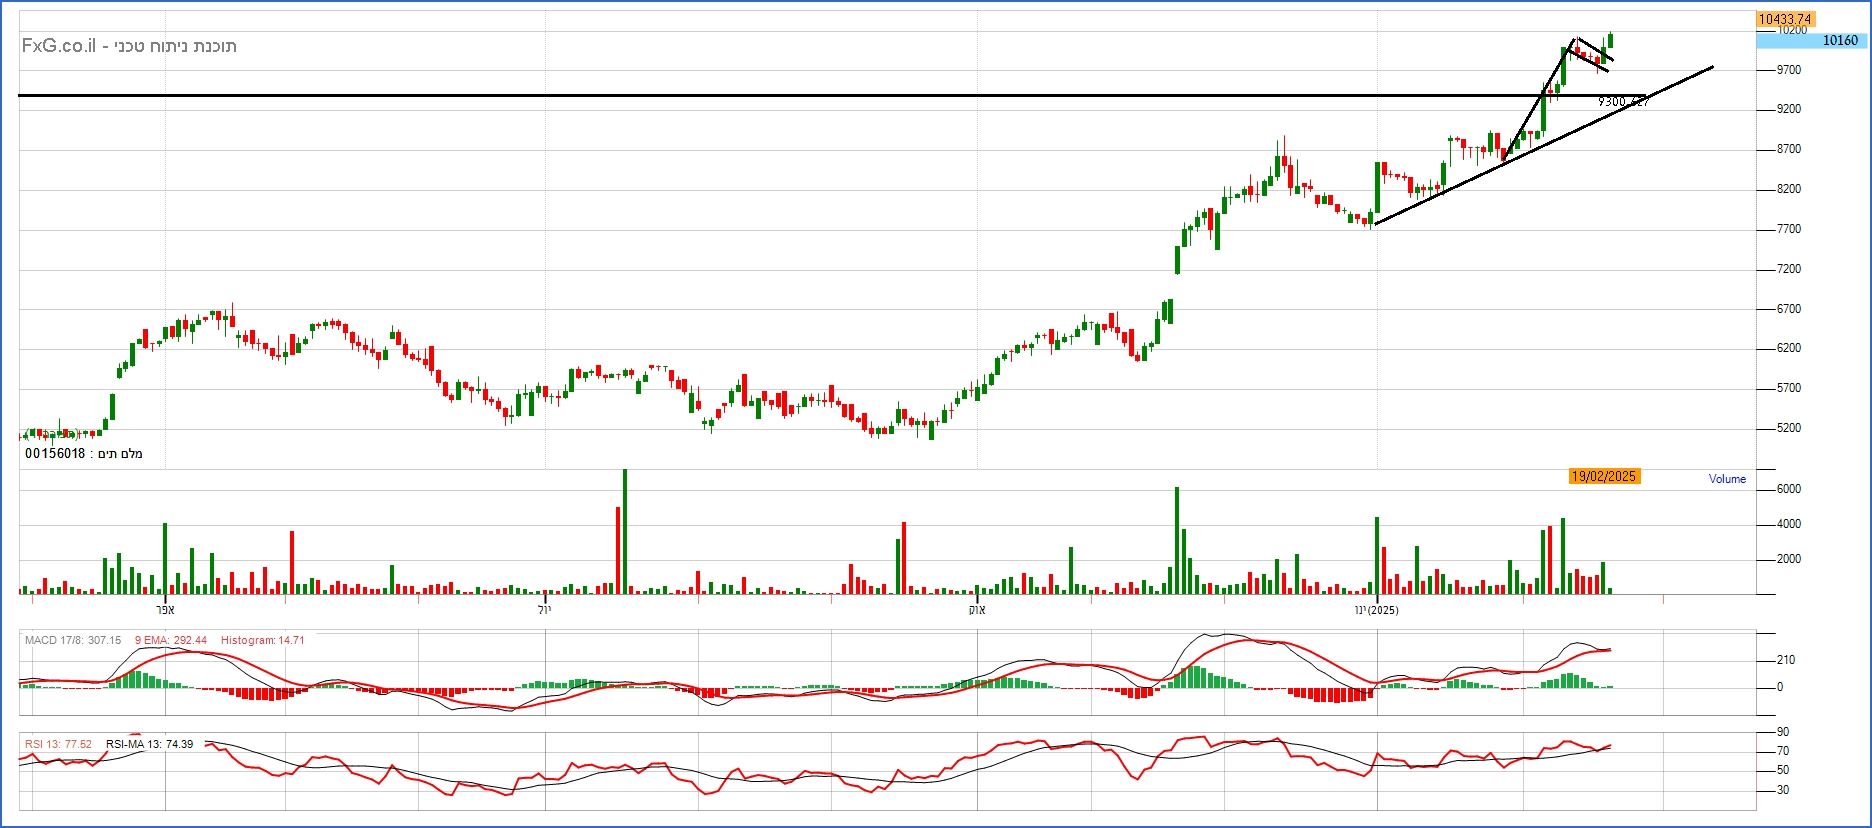Screen dimensions: 1872x828
Task: Click the orange 19/02/2025 date label
Action: tap(1603, 476)
